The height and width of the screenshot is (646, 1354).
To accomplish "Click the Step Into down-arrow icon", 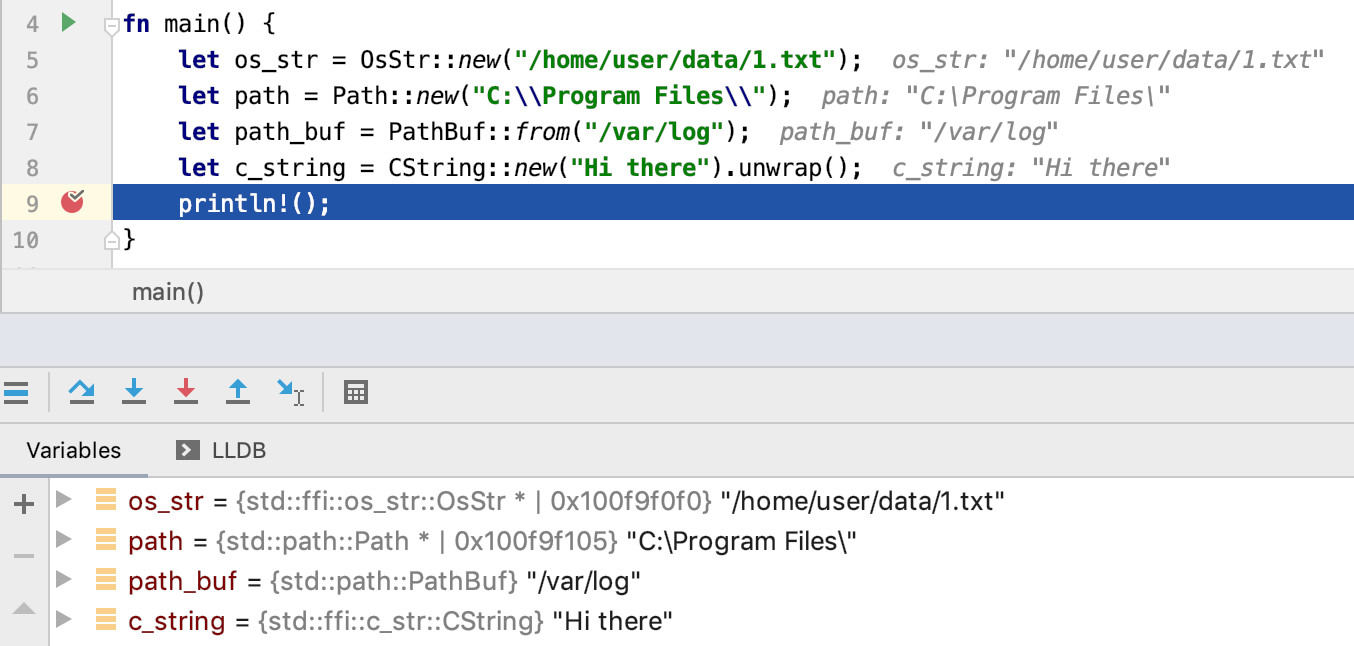I will coord(134,392).
